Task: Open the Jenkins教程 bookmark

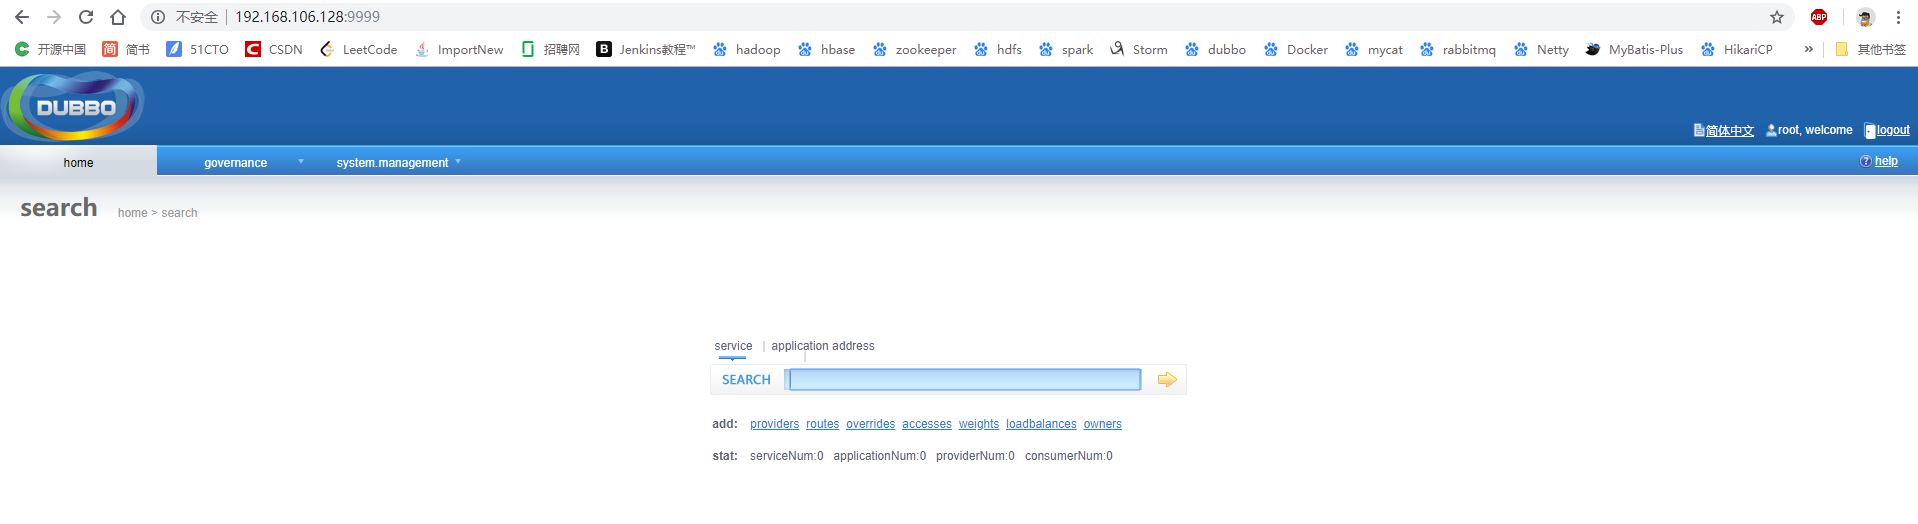Action: pyautogui.click(x=646, y=49)
